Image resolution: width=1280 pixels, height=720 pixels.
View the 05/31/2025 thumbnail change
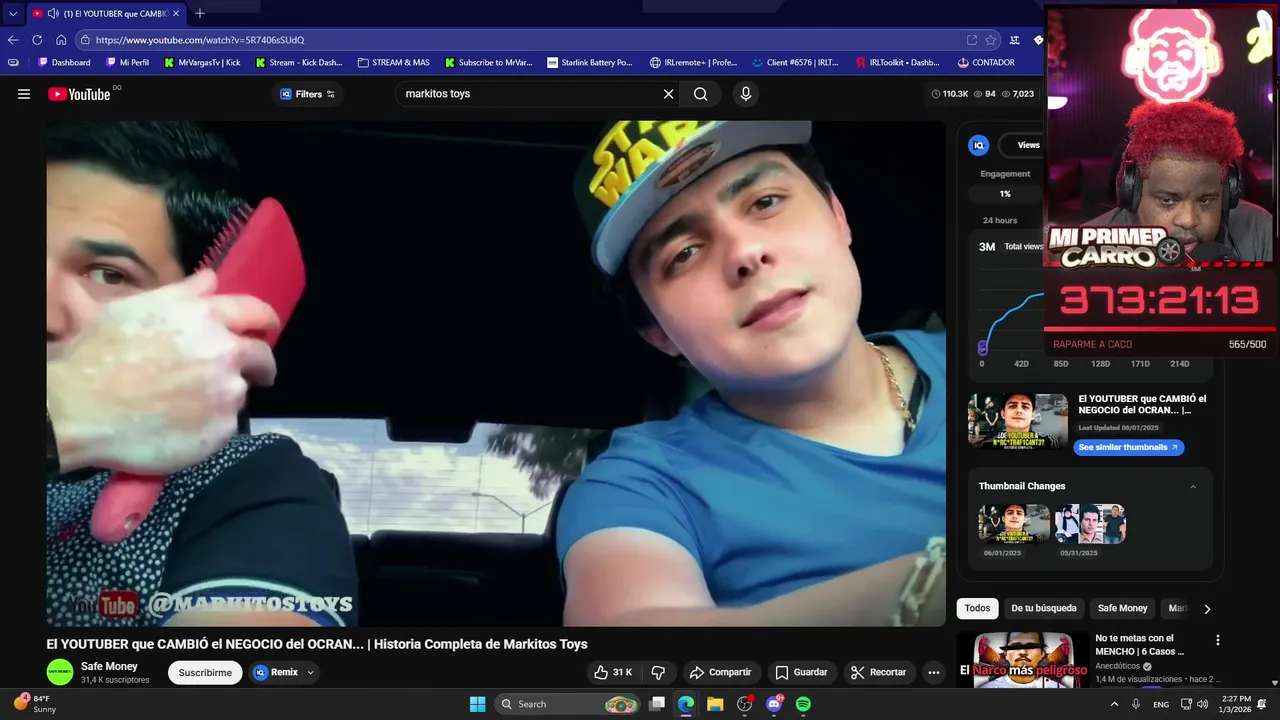(1090, 524)
